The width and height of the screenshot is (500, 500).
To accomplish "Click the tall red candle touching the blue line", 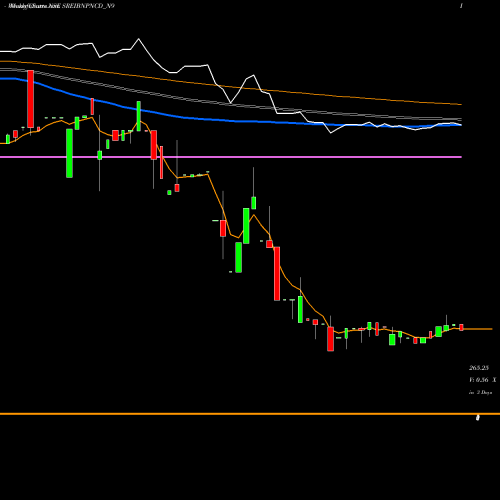I will [x=30, y=99].
